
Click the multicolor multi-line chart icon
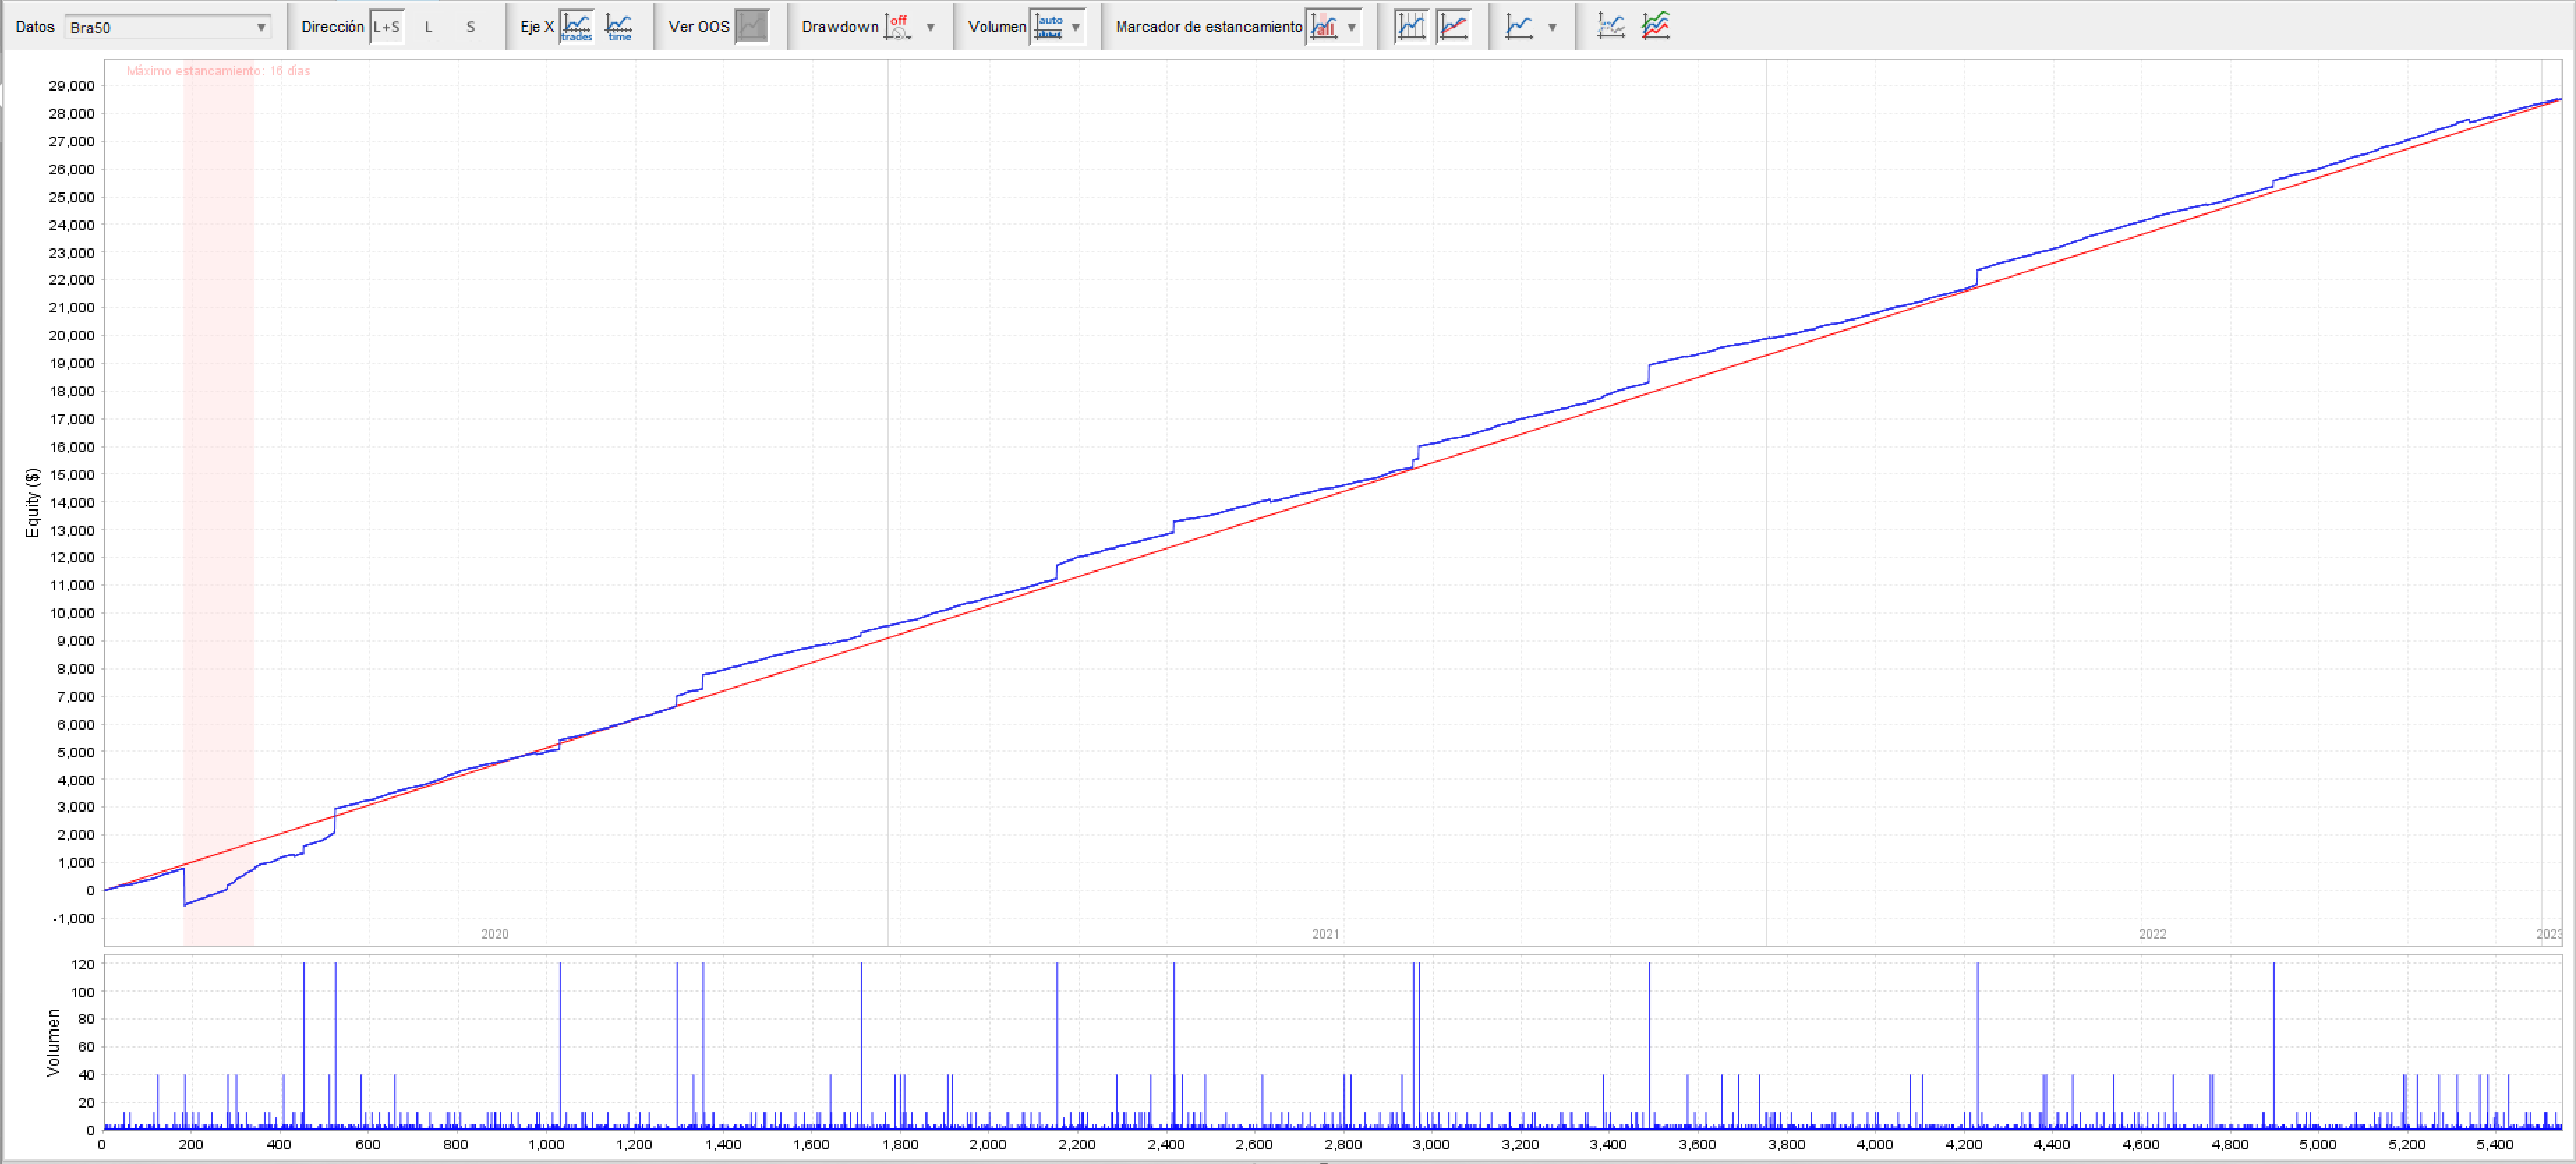(x=1655, y=27)
